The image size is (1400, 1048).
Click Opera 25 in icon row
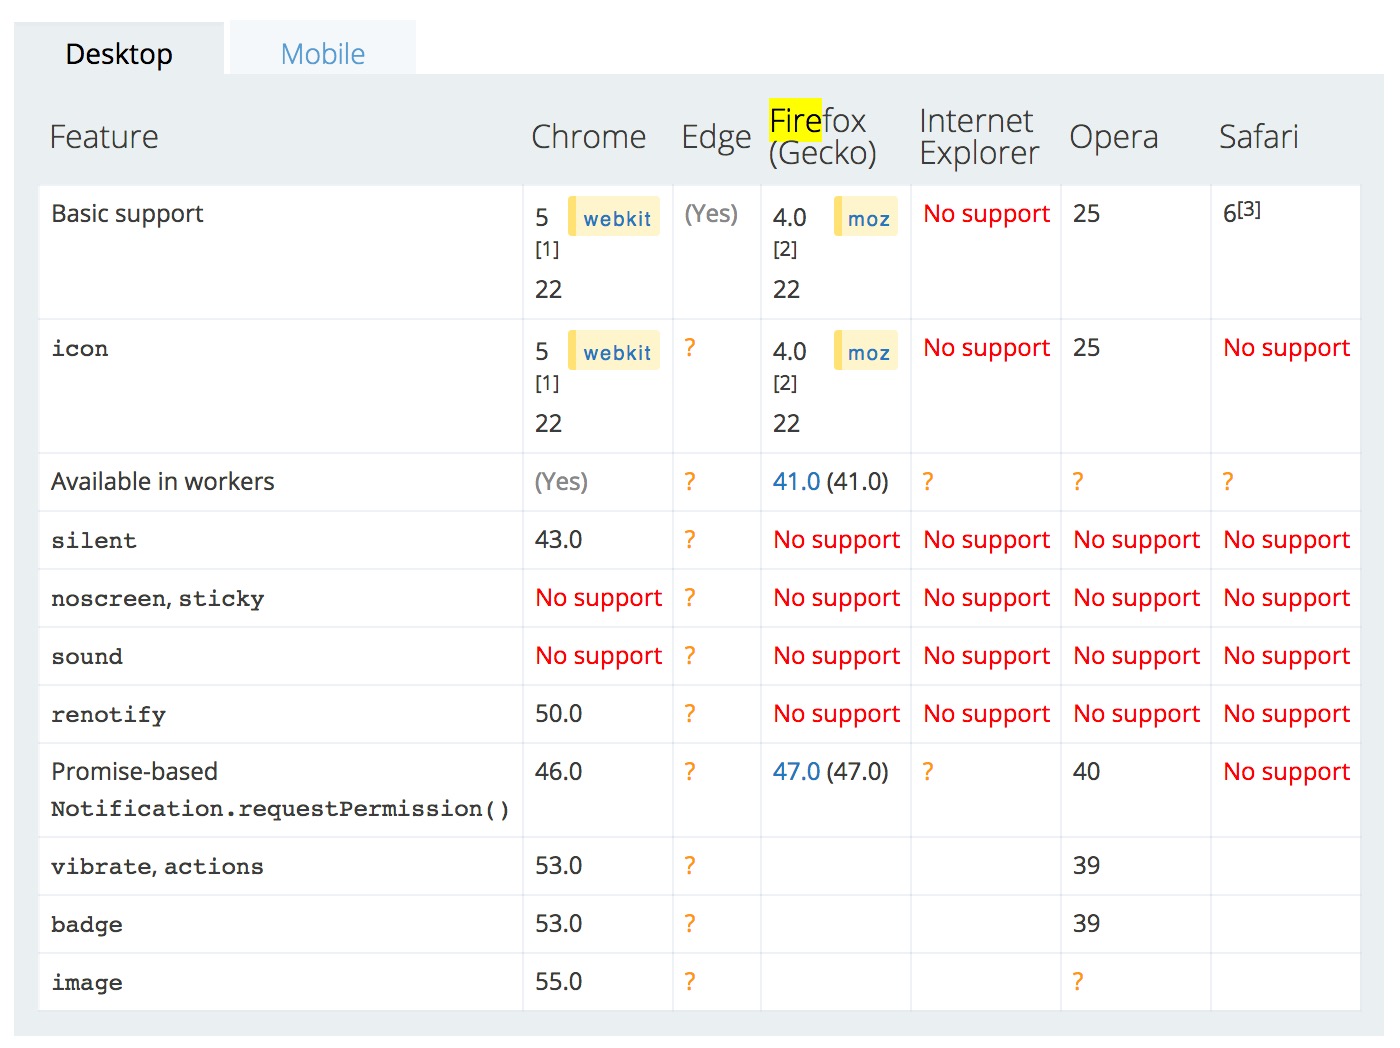[x=1086, y=347]
